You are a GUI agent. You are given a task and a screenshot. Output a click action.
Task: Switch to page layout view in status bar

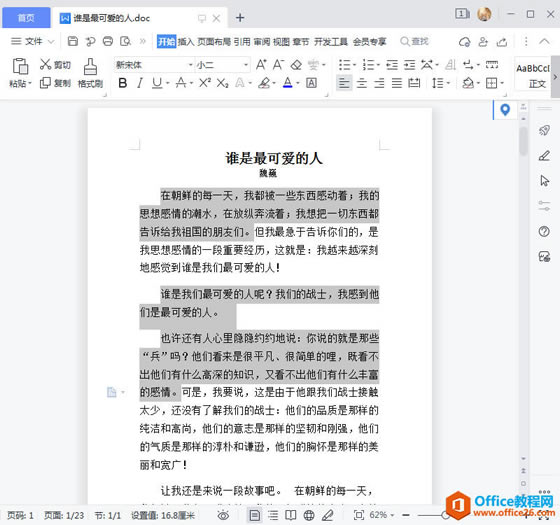tap(255, 515)
